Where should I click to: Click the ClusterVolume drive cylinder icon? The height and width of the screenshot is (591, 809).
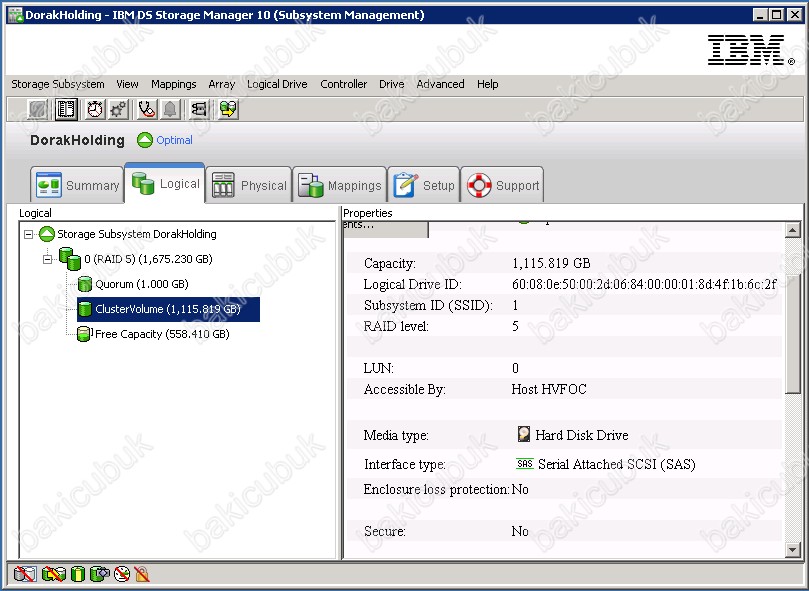pos(85,309)
